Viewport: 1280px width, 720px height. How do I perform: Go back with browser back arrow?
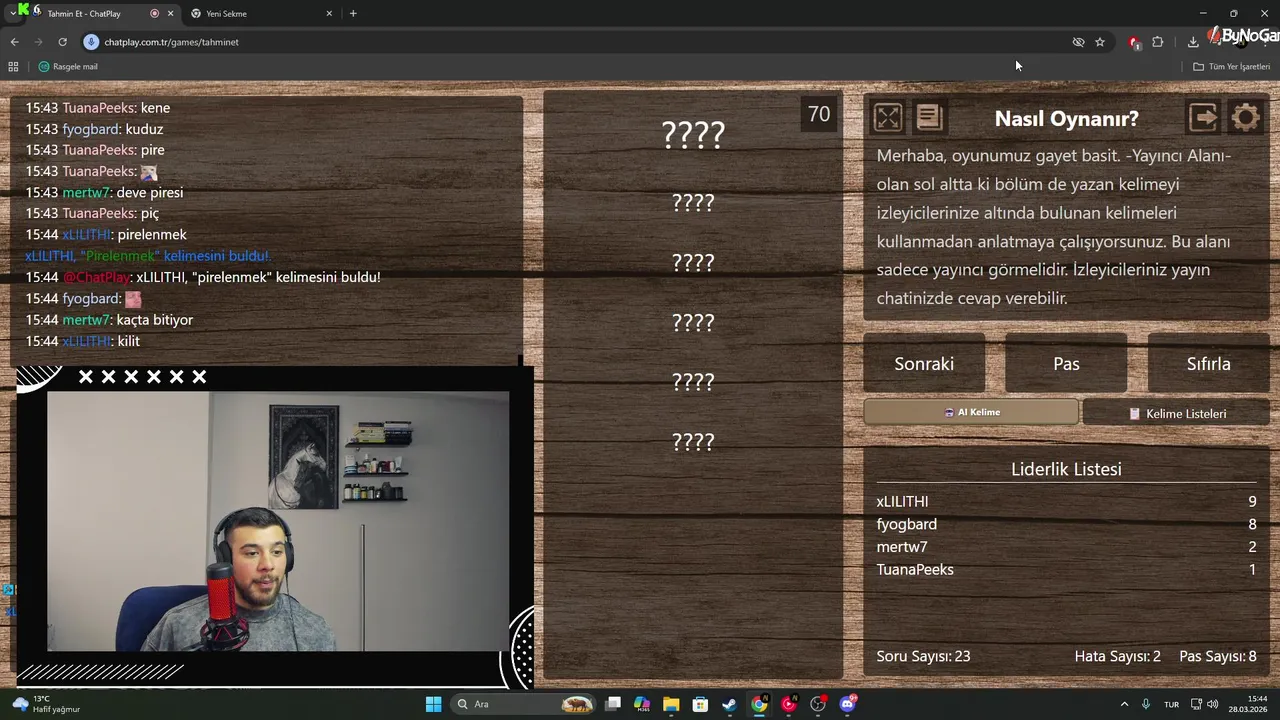click(x=14, y=42)
